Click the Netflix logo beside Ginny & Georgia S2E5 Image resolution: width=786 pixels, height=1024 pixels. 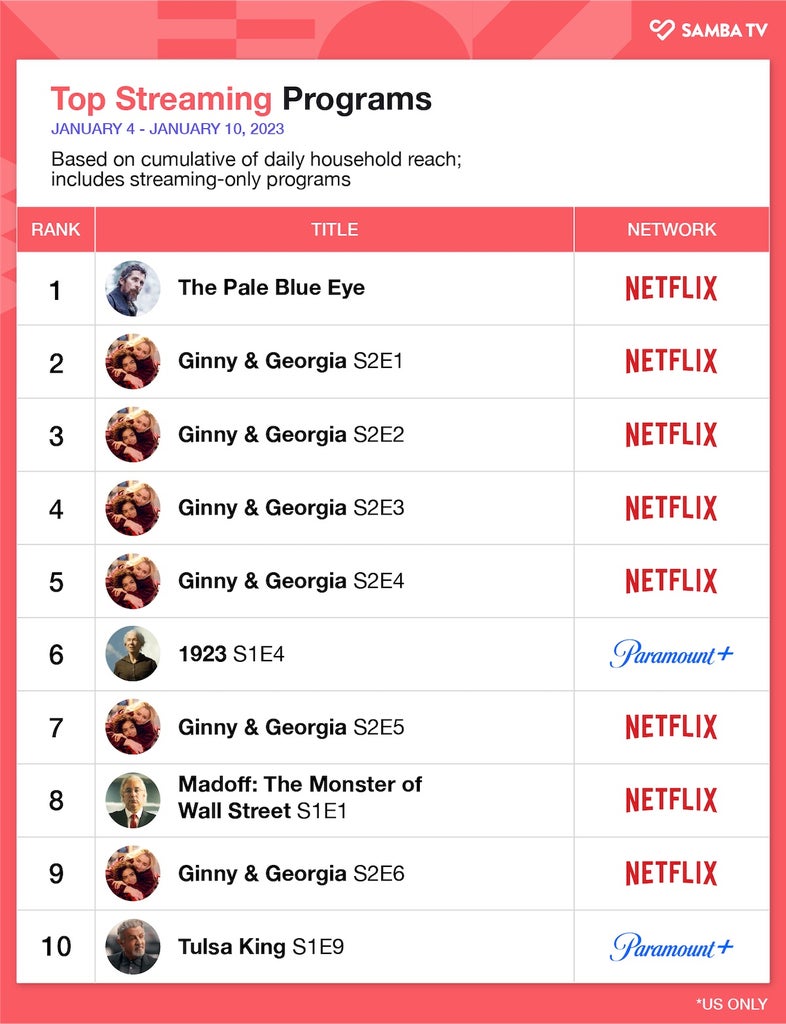[671, 727]
